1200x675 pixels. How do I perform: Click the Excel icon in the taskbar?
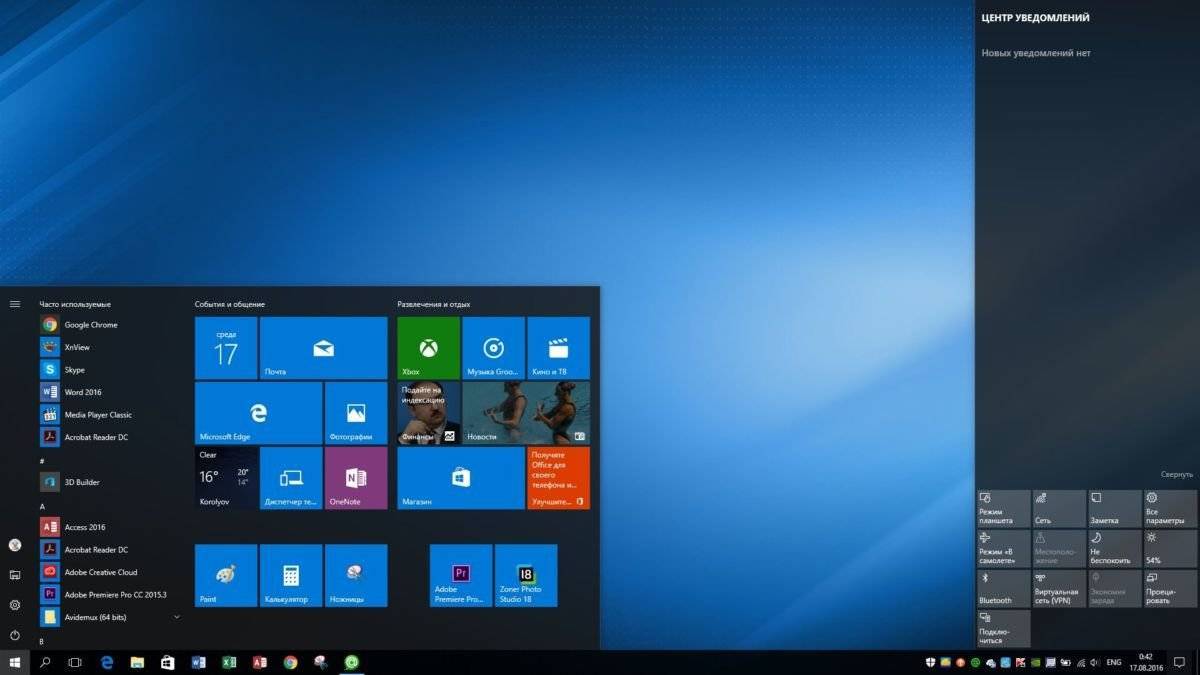(x=228, y=662)
